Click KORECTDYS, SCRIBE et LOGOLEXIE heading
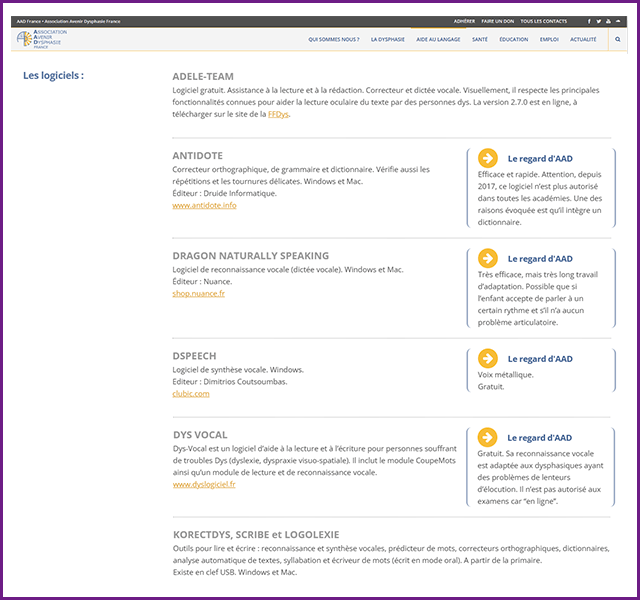Image resolution: width=640 pixels, height=600 pixels. [256, 535]
